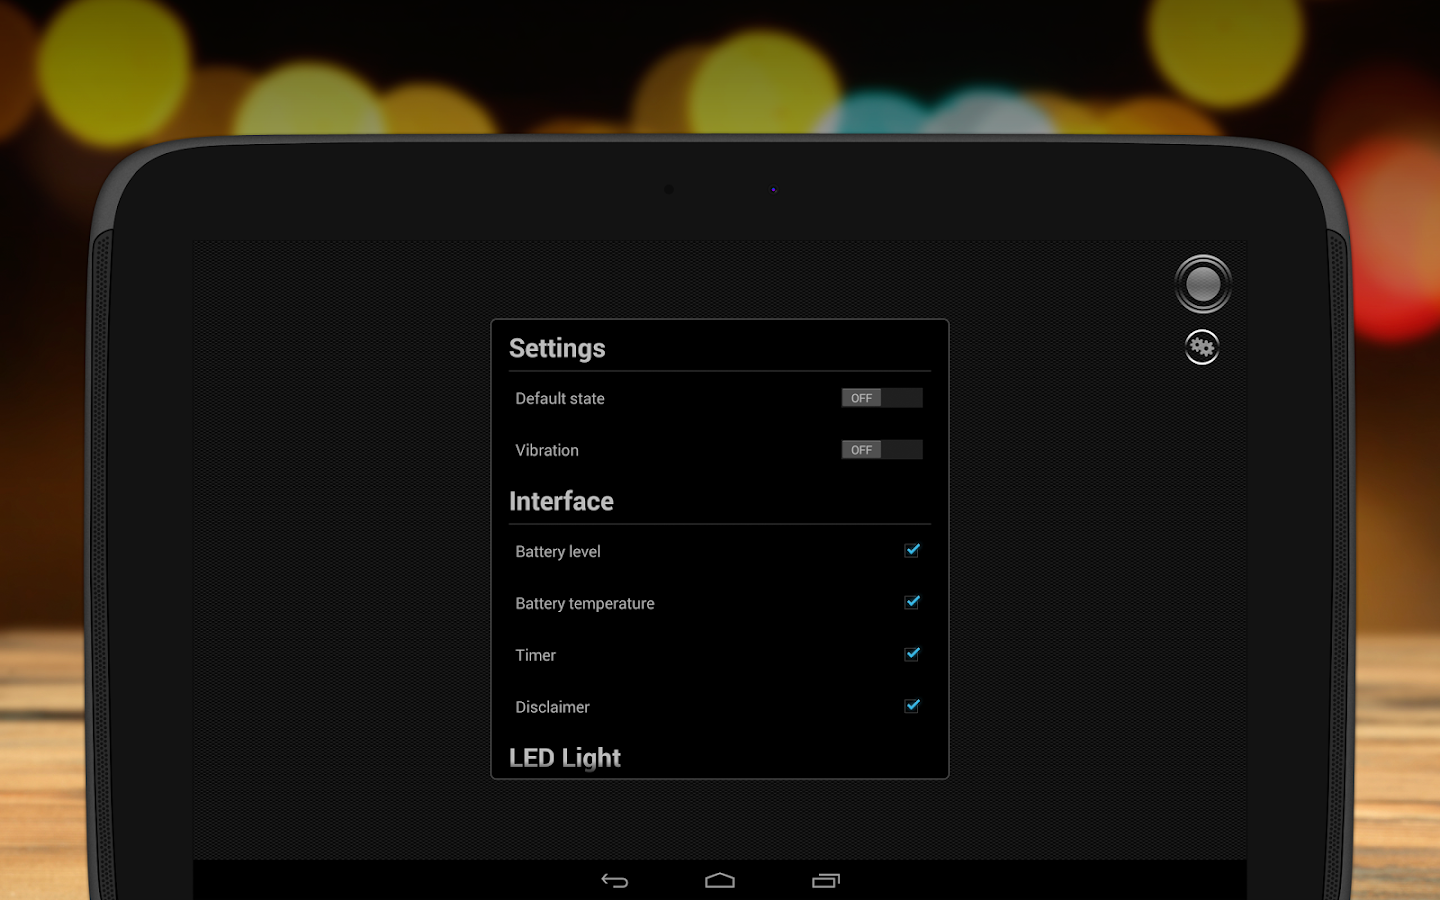The height and width of the screenshot is (900, 1440).
Task: Enable the Vibration toggle
Action: [x=881, y=449]
